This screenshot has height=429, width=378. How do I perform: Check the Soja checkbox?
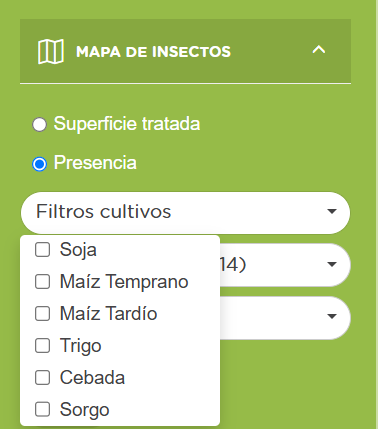pyautogui.click(x=43, y=250)
